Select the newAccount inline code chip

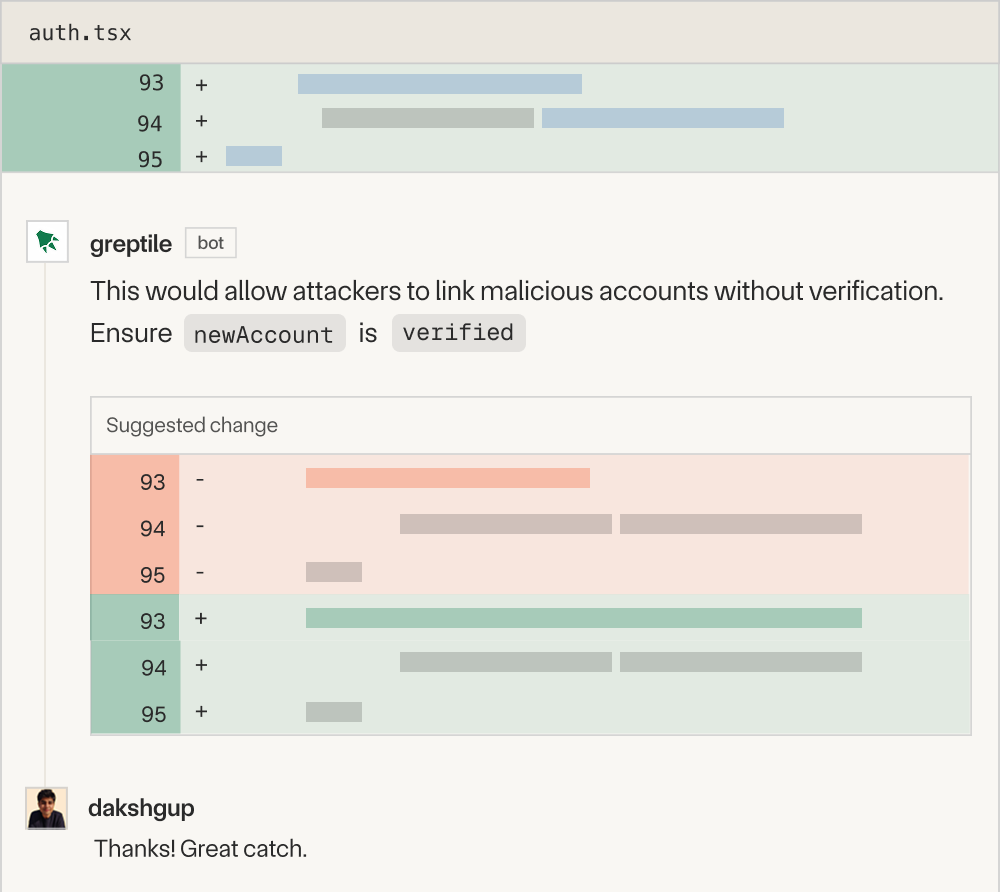[x=264, y=333]
